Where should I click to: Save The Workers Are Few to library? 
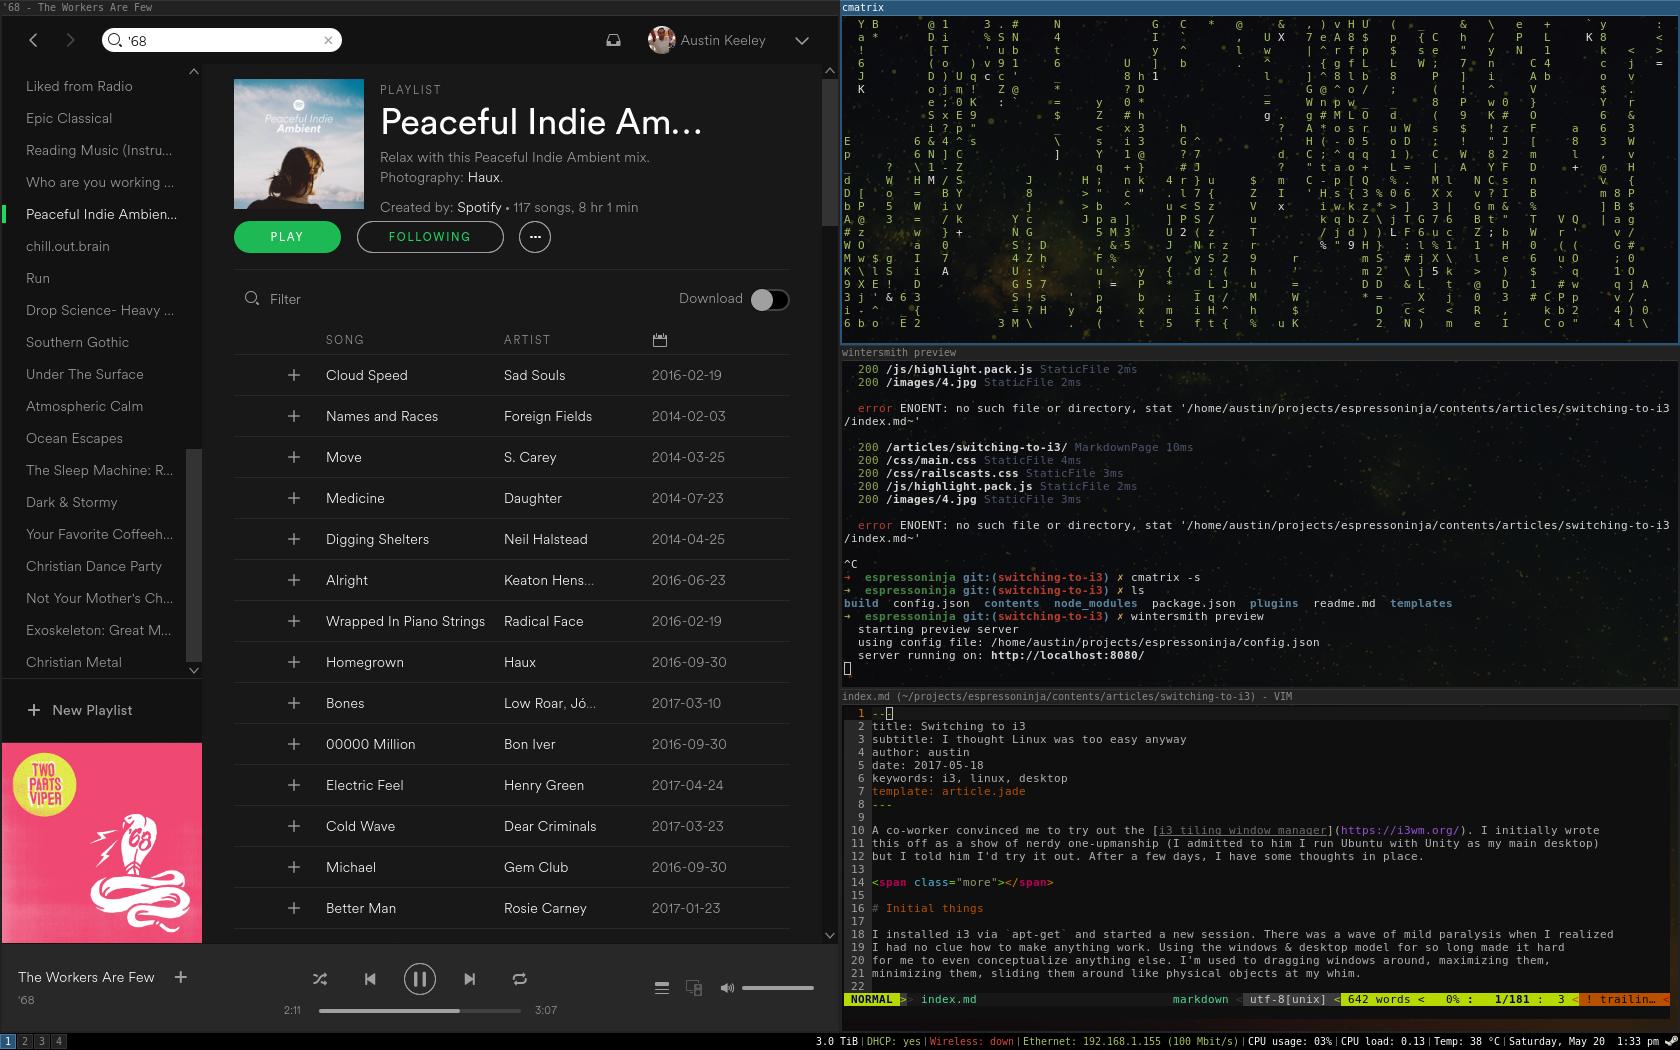pyautogui.click(x=181, y=977)
